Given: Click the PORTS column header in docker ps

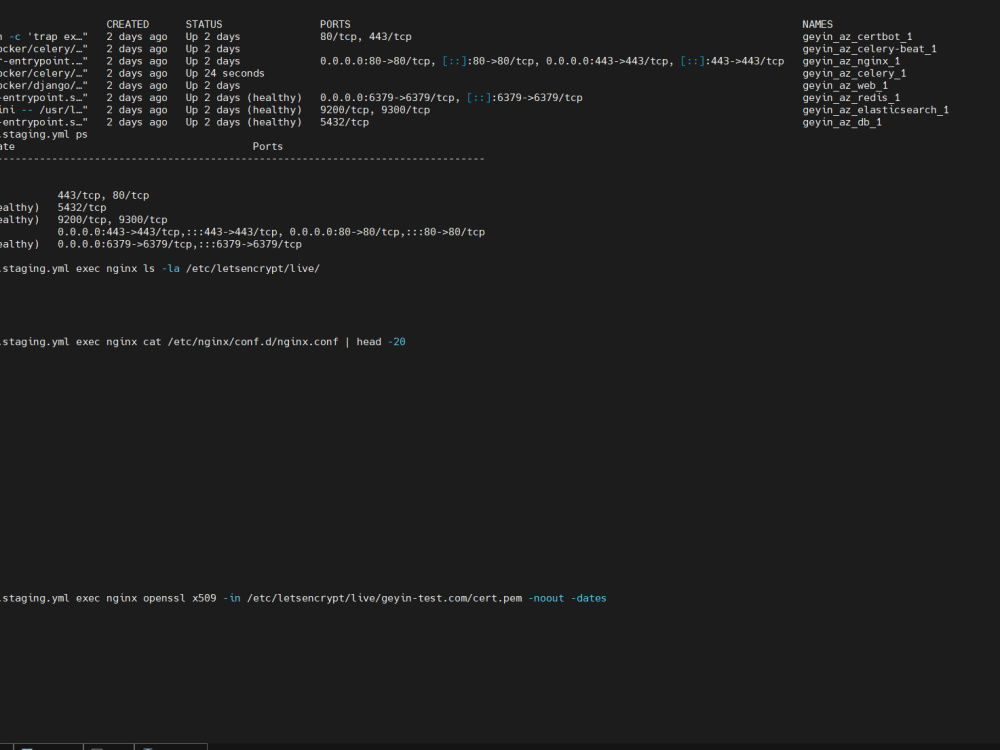Looking at the screenshot, I should click(335, 24).
